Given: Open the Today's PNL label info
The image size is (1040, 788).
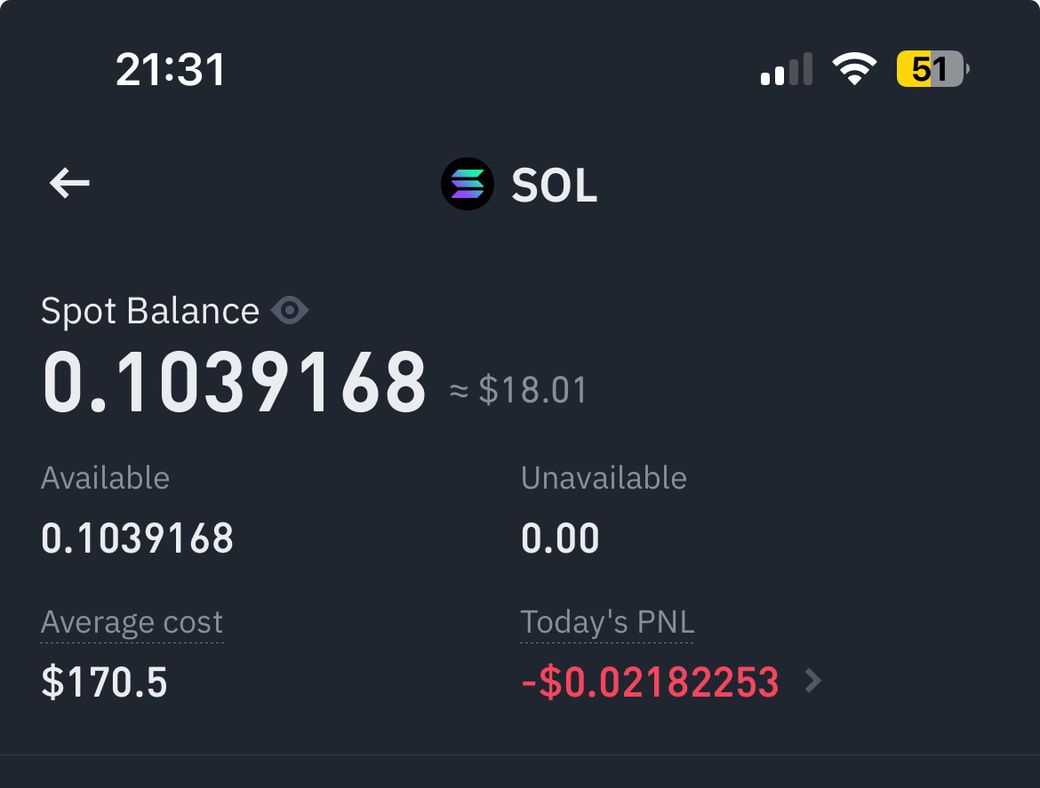Looking at the screenshot, I should click(x=607, y=623).
